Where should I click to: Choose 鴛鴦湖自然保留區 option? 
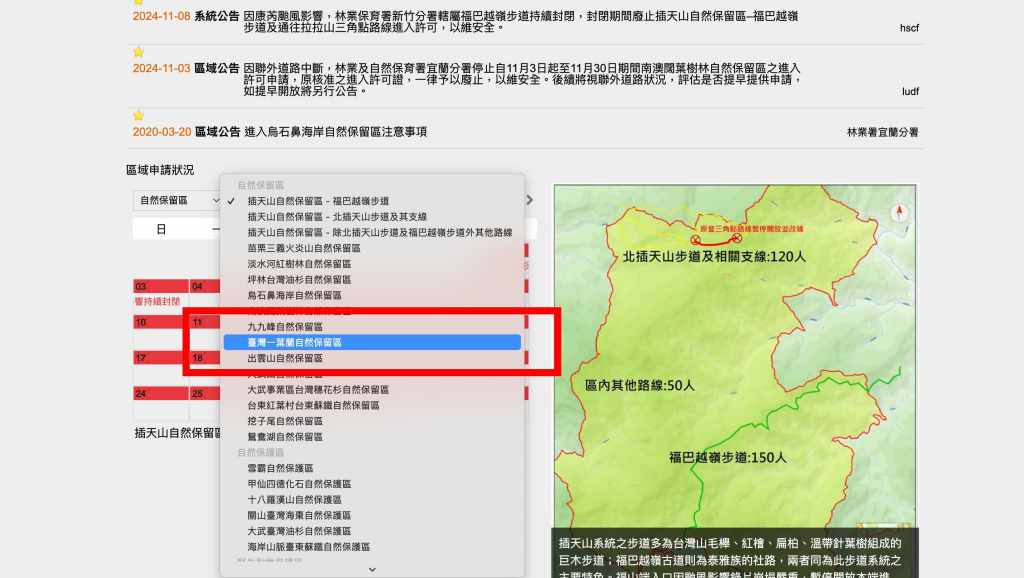click(x=285, y=437)
